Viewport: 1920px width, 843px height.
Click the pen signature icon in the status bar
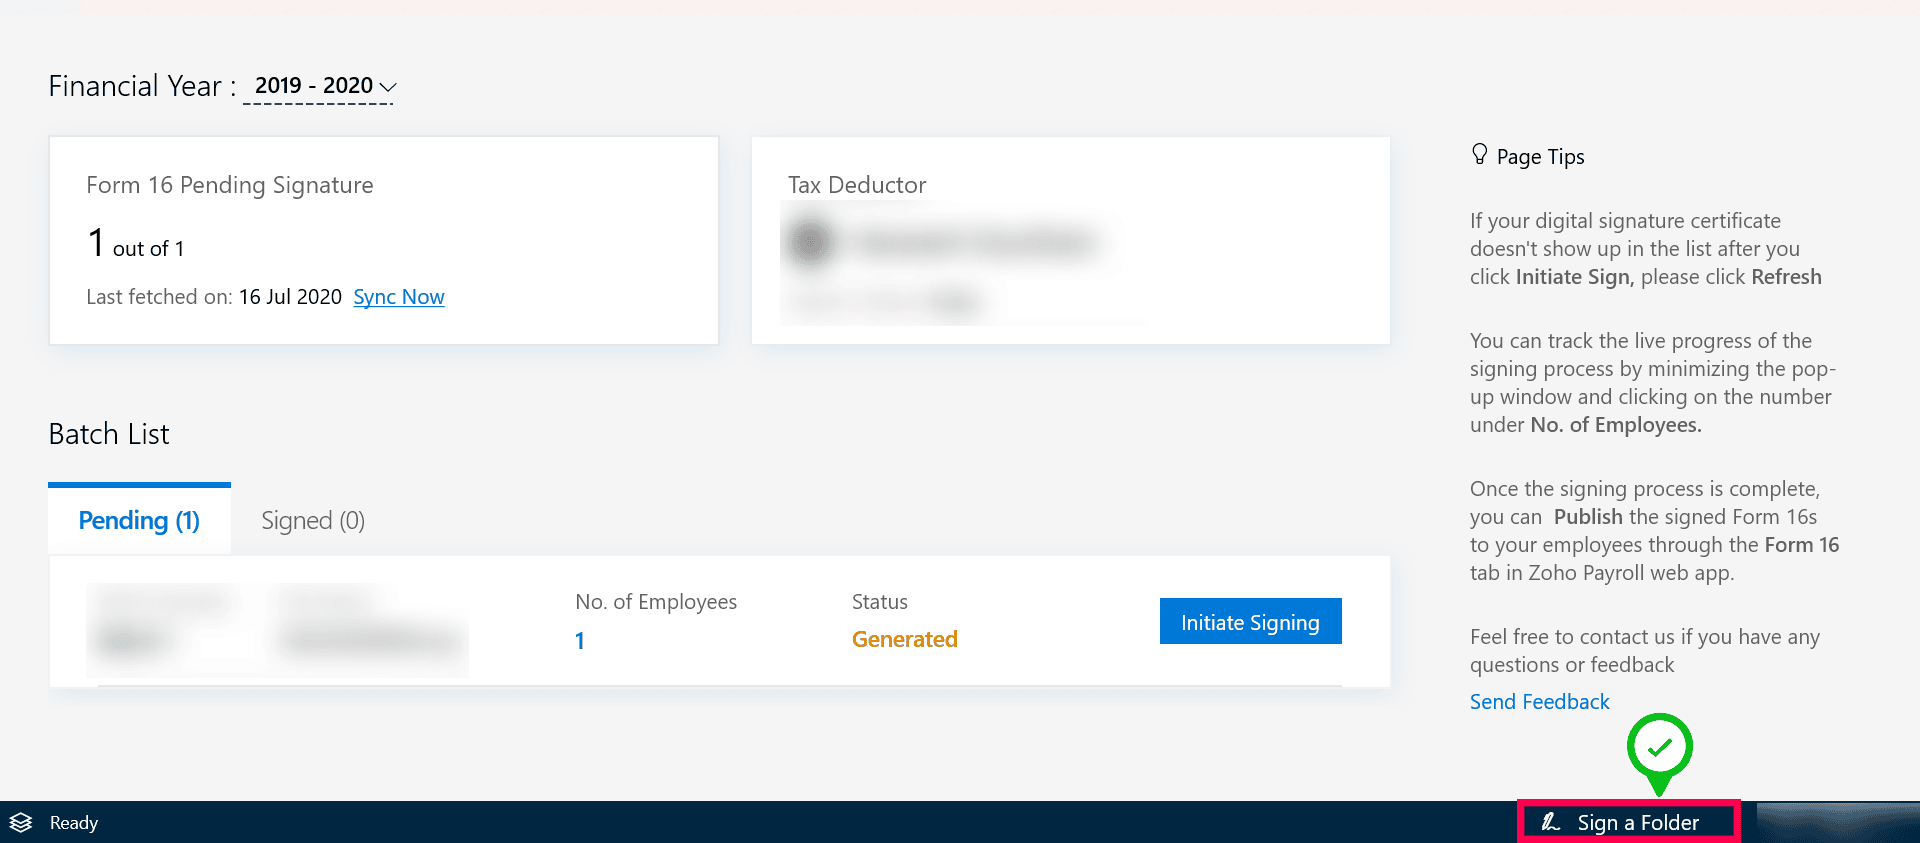pos(1550,822)
